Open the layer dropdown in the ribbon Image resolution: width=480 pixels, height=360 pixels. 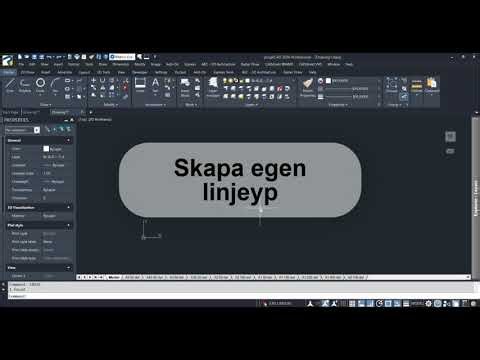(x=258, y=81)
